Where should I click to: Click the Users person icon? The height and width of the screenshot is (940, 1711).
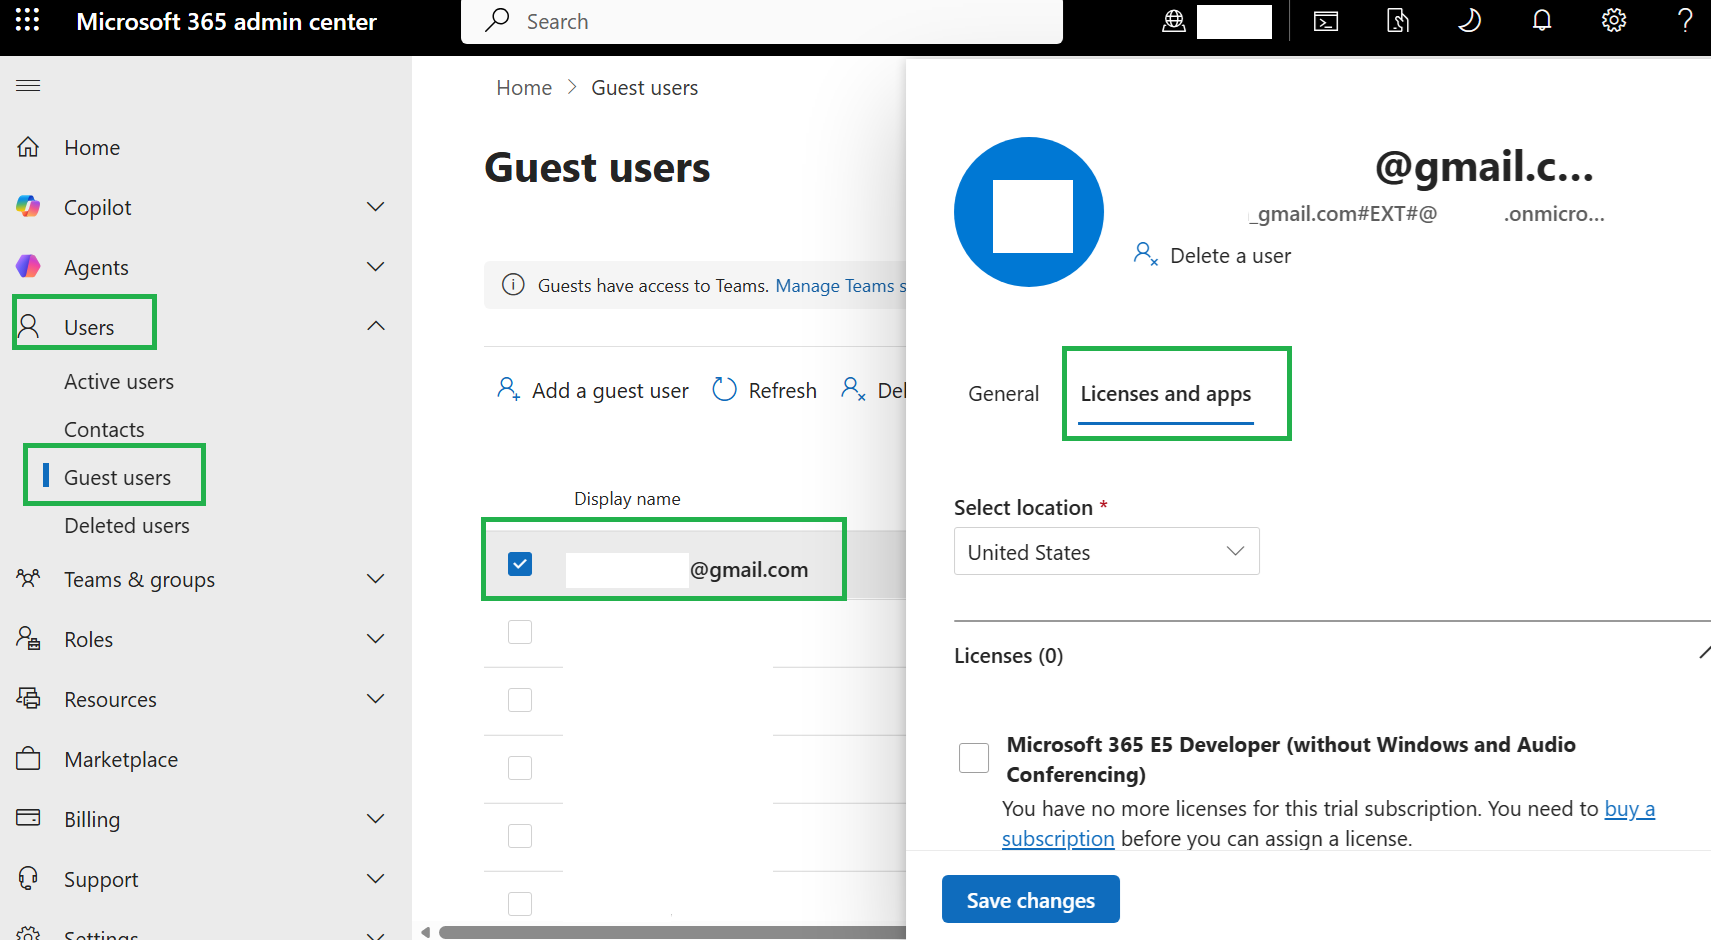click(28, 327)
